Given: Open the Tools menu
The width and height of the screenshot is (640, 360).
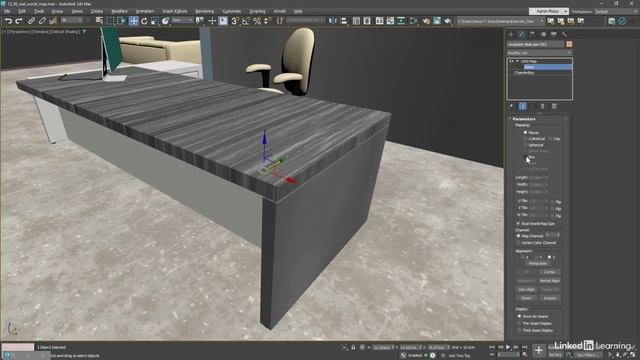Looking at the screenshot, I should pyautogui.click(x=39, y=11).
